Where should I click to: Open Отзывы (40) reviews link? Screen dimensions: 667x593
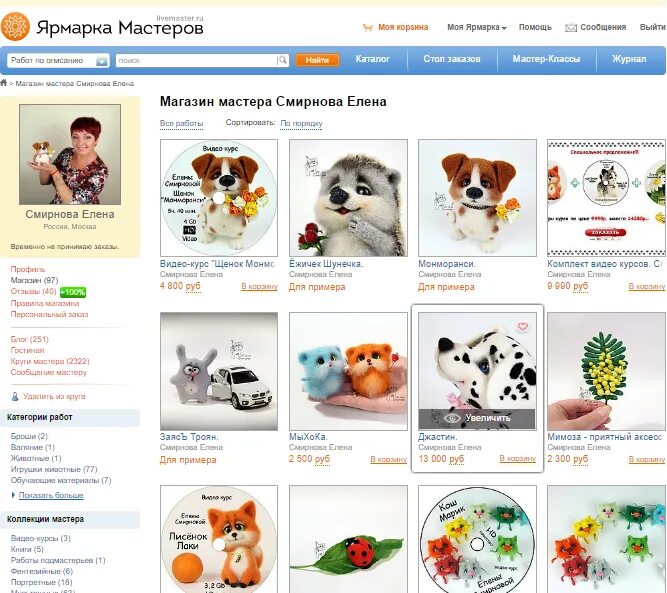click(x=33, y=291)
